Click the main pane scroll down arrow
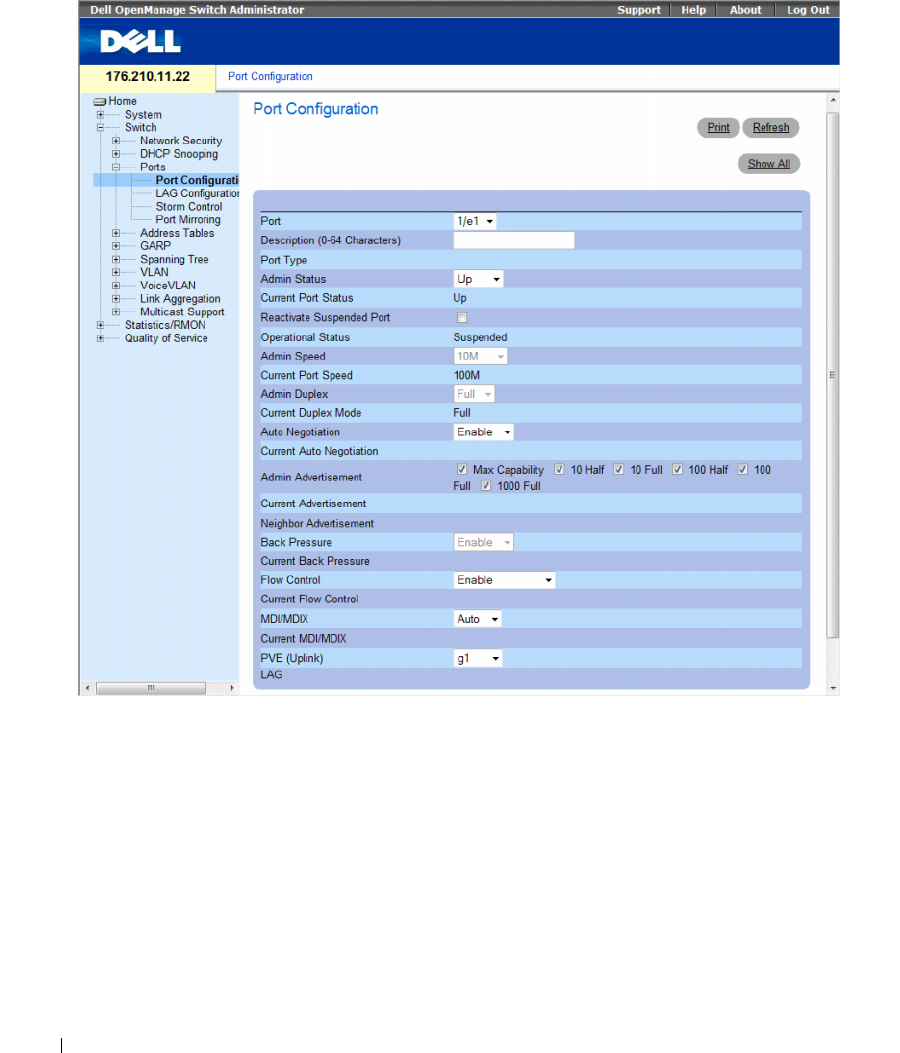This screenshot has height=1053, width=900. [x=833, y=688]
